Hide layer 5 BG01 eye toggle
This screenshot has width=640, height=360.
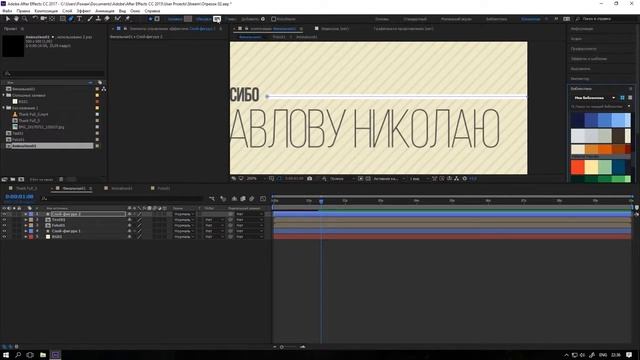click(x=4, y=237)
